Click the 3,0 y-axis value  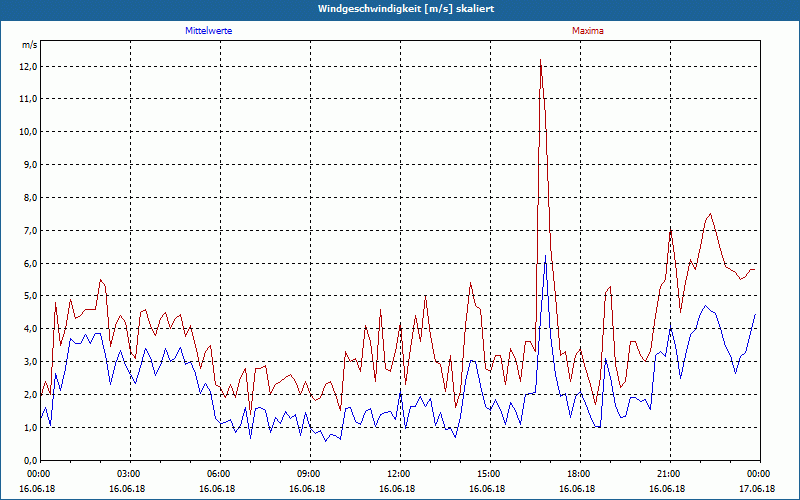click(x=31, y=362)
